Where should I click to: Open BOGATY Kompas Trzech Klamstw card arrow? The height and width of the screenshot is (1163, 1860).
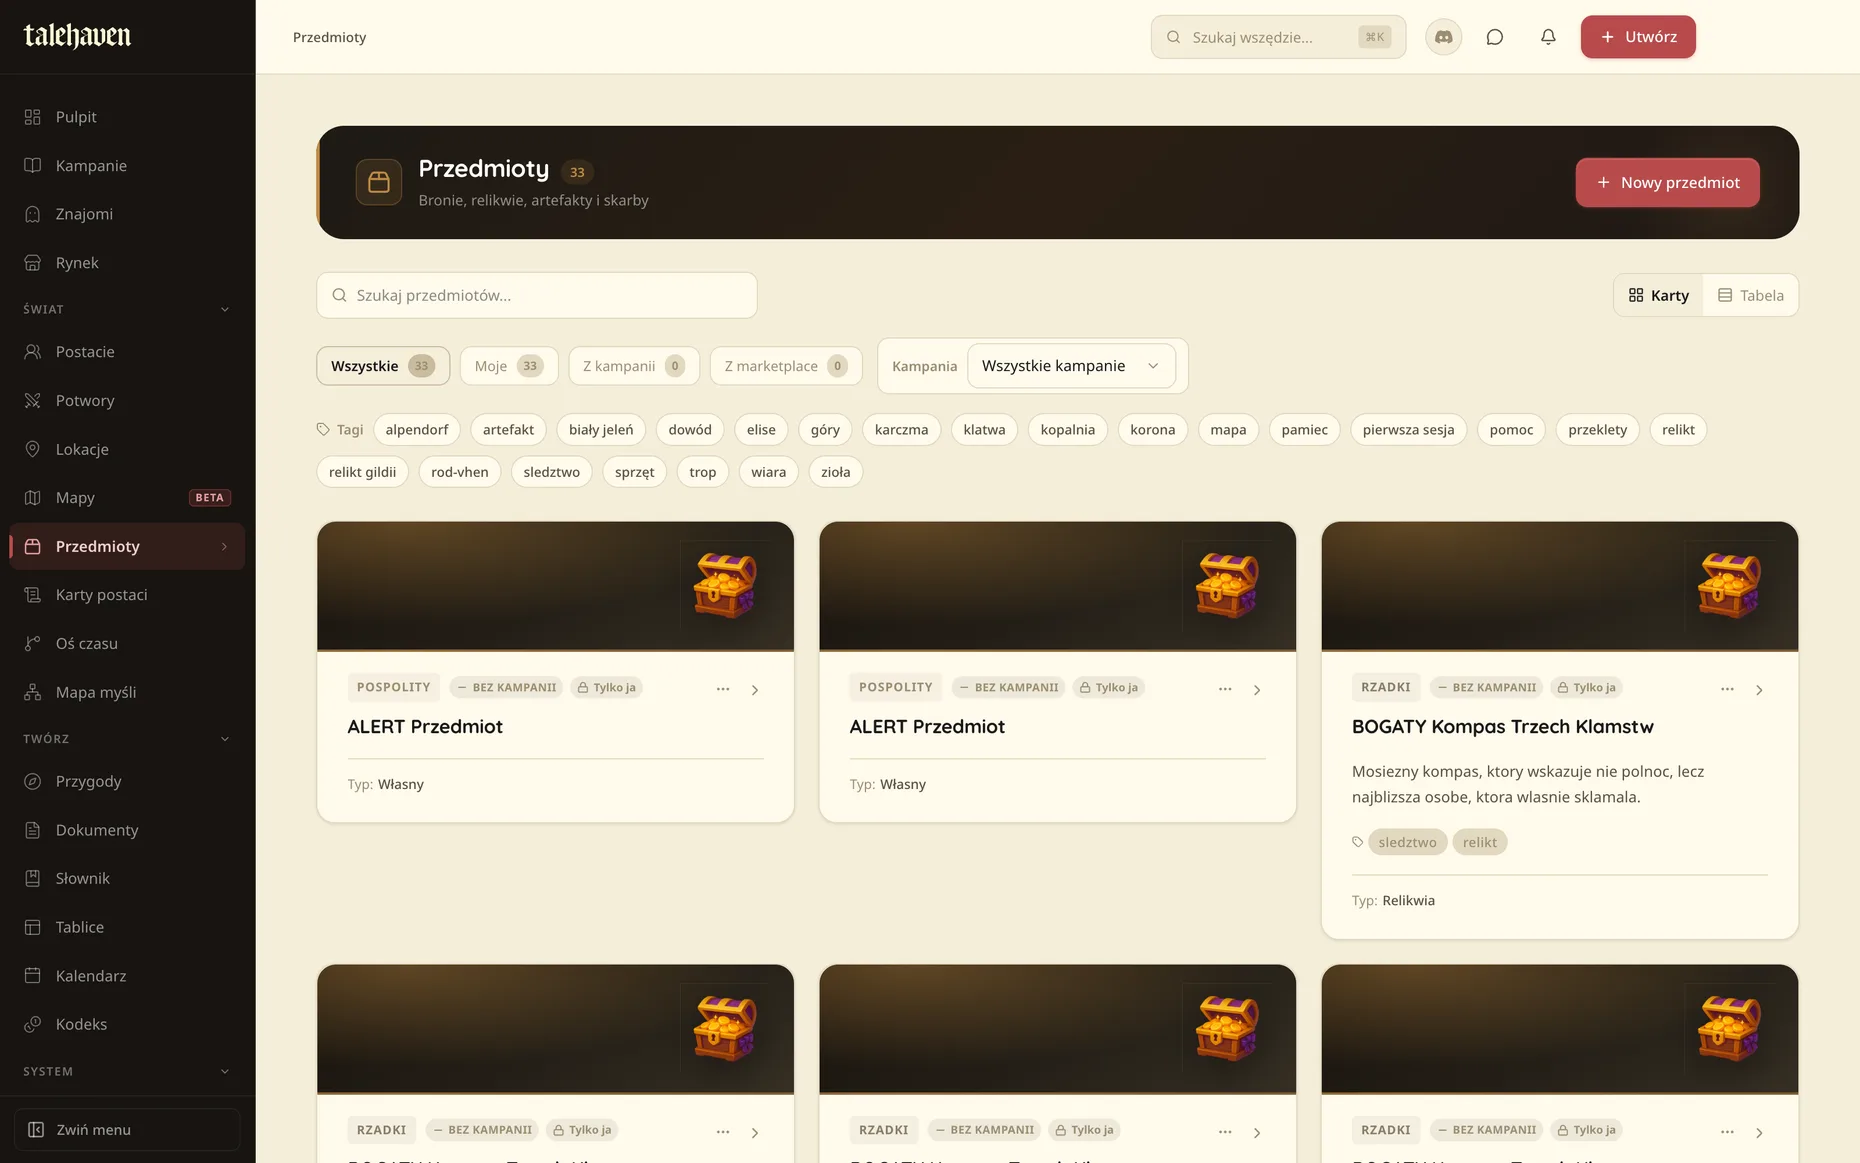point(1759,689)
